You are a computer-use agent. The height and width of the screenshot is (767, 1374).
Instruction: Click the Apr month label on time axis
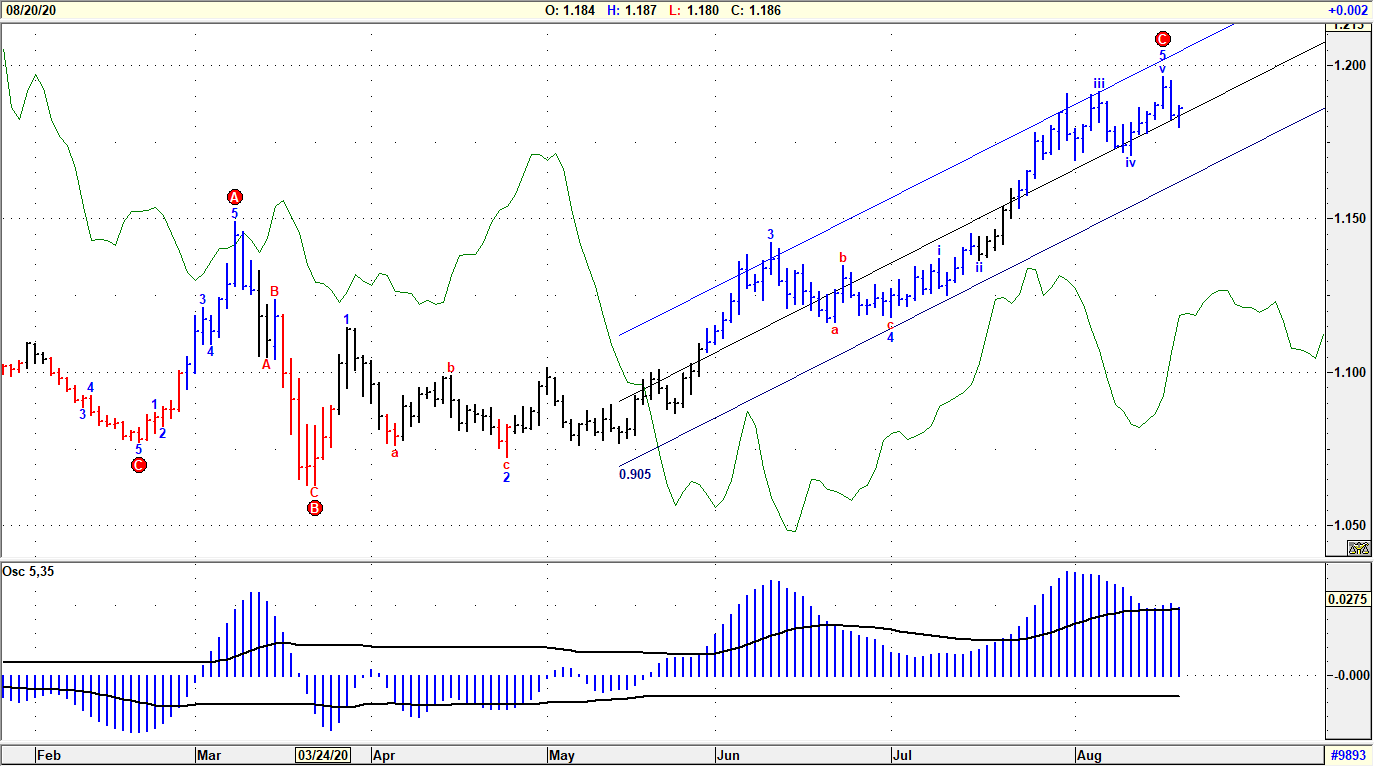click(x=384, y=756)
